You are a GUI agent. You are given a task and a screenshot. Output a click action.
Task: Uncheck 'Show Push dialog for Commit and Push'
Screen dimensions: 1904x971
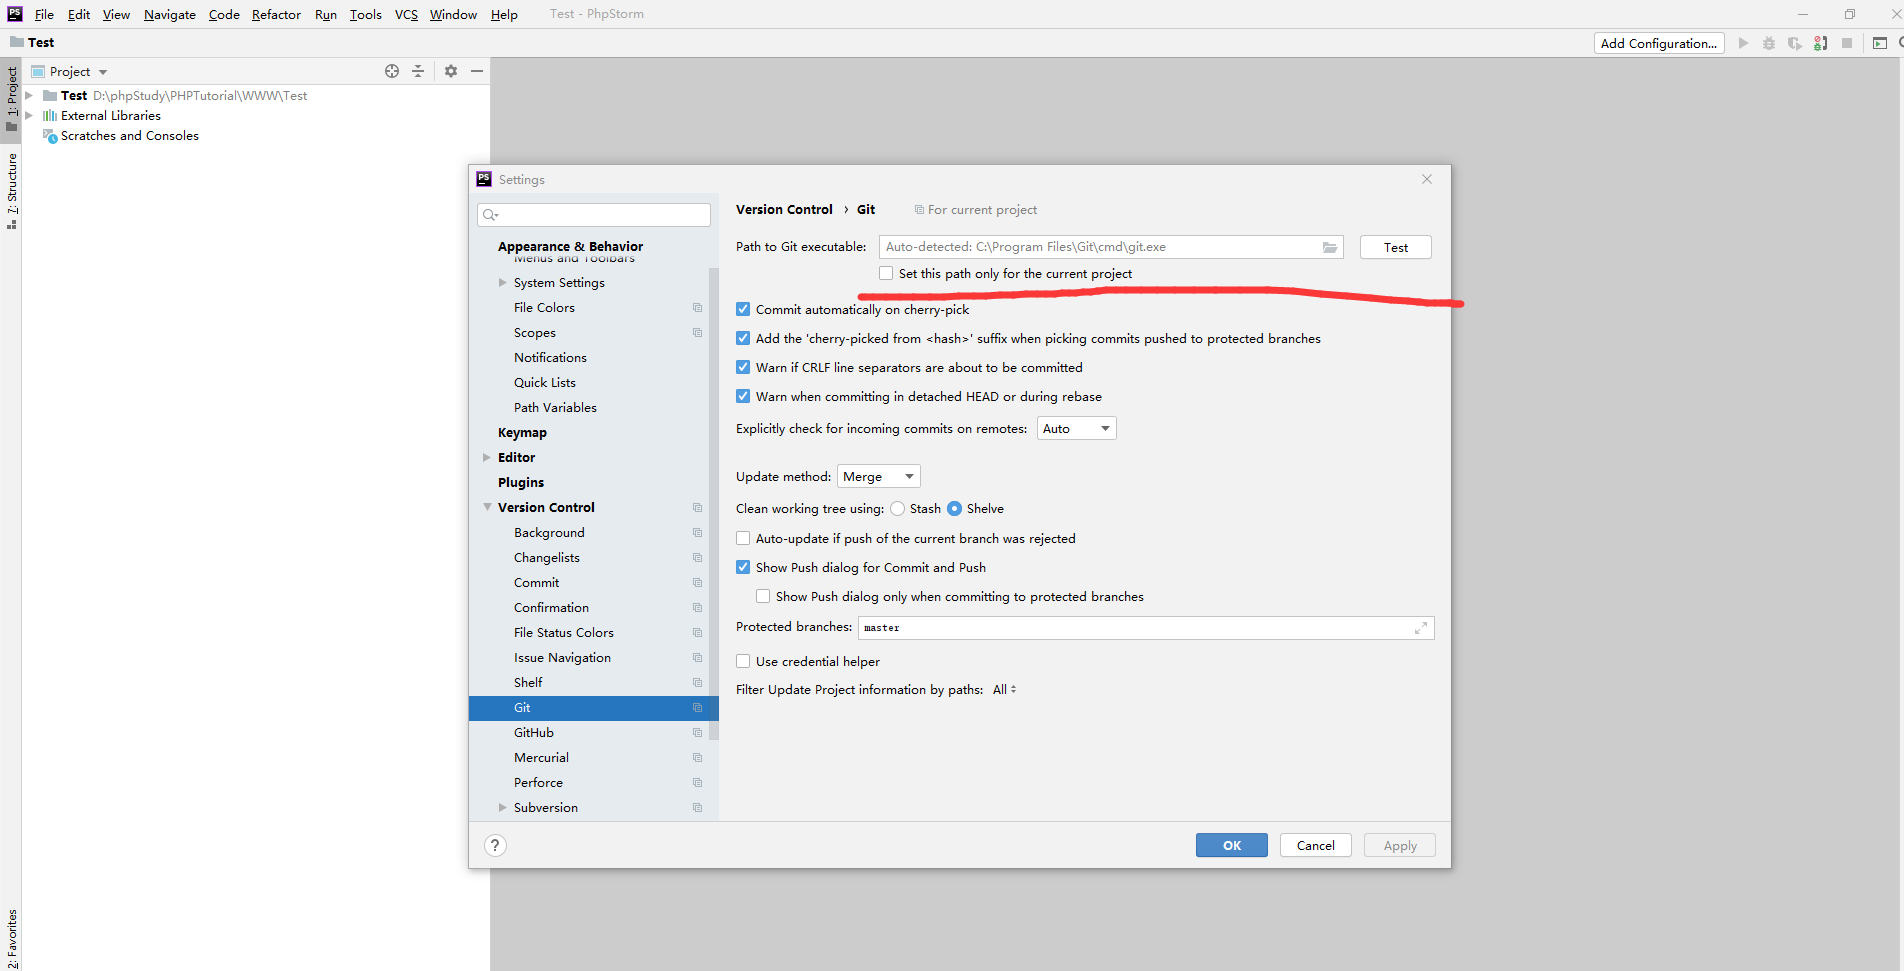pyautogui.click(x=743, y=567)
